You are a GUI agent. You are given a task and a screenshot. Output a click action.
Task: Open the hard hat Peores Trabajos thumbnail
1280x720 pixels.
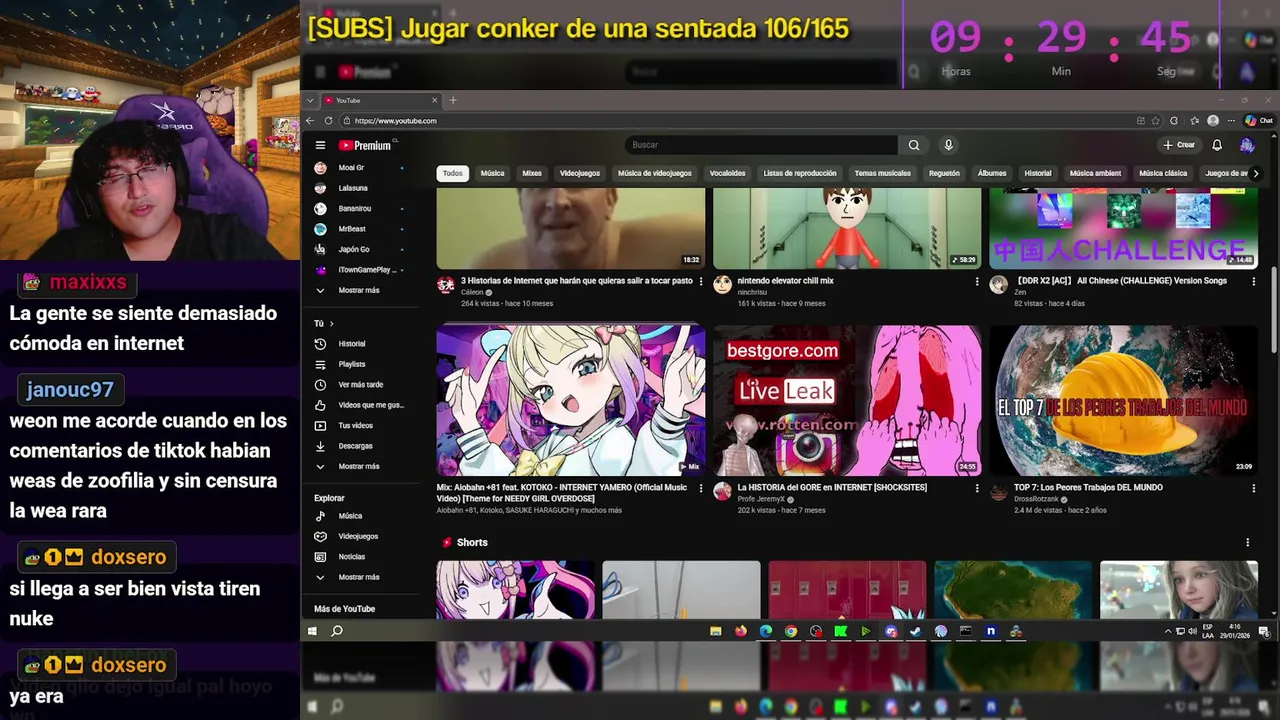(1124, 400)
